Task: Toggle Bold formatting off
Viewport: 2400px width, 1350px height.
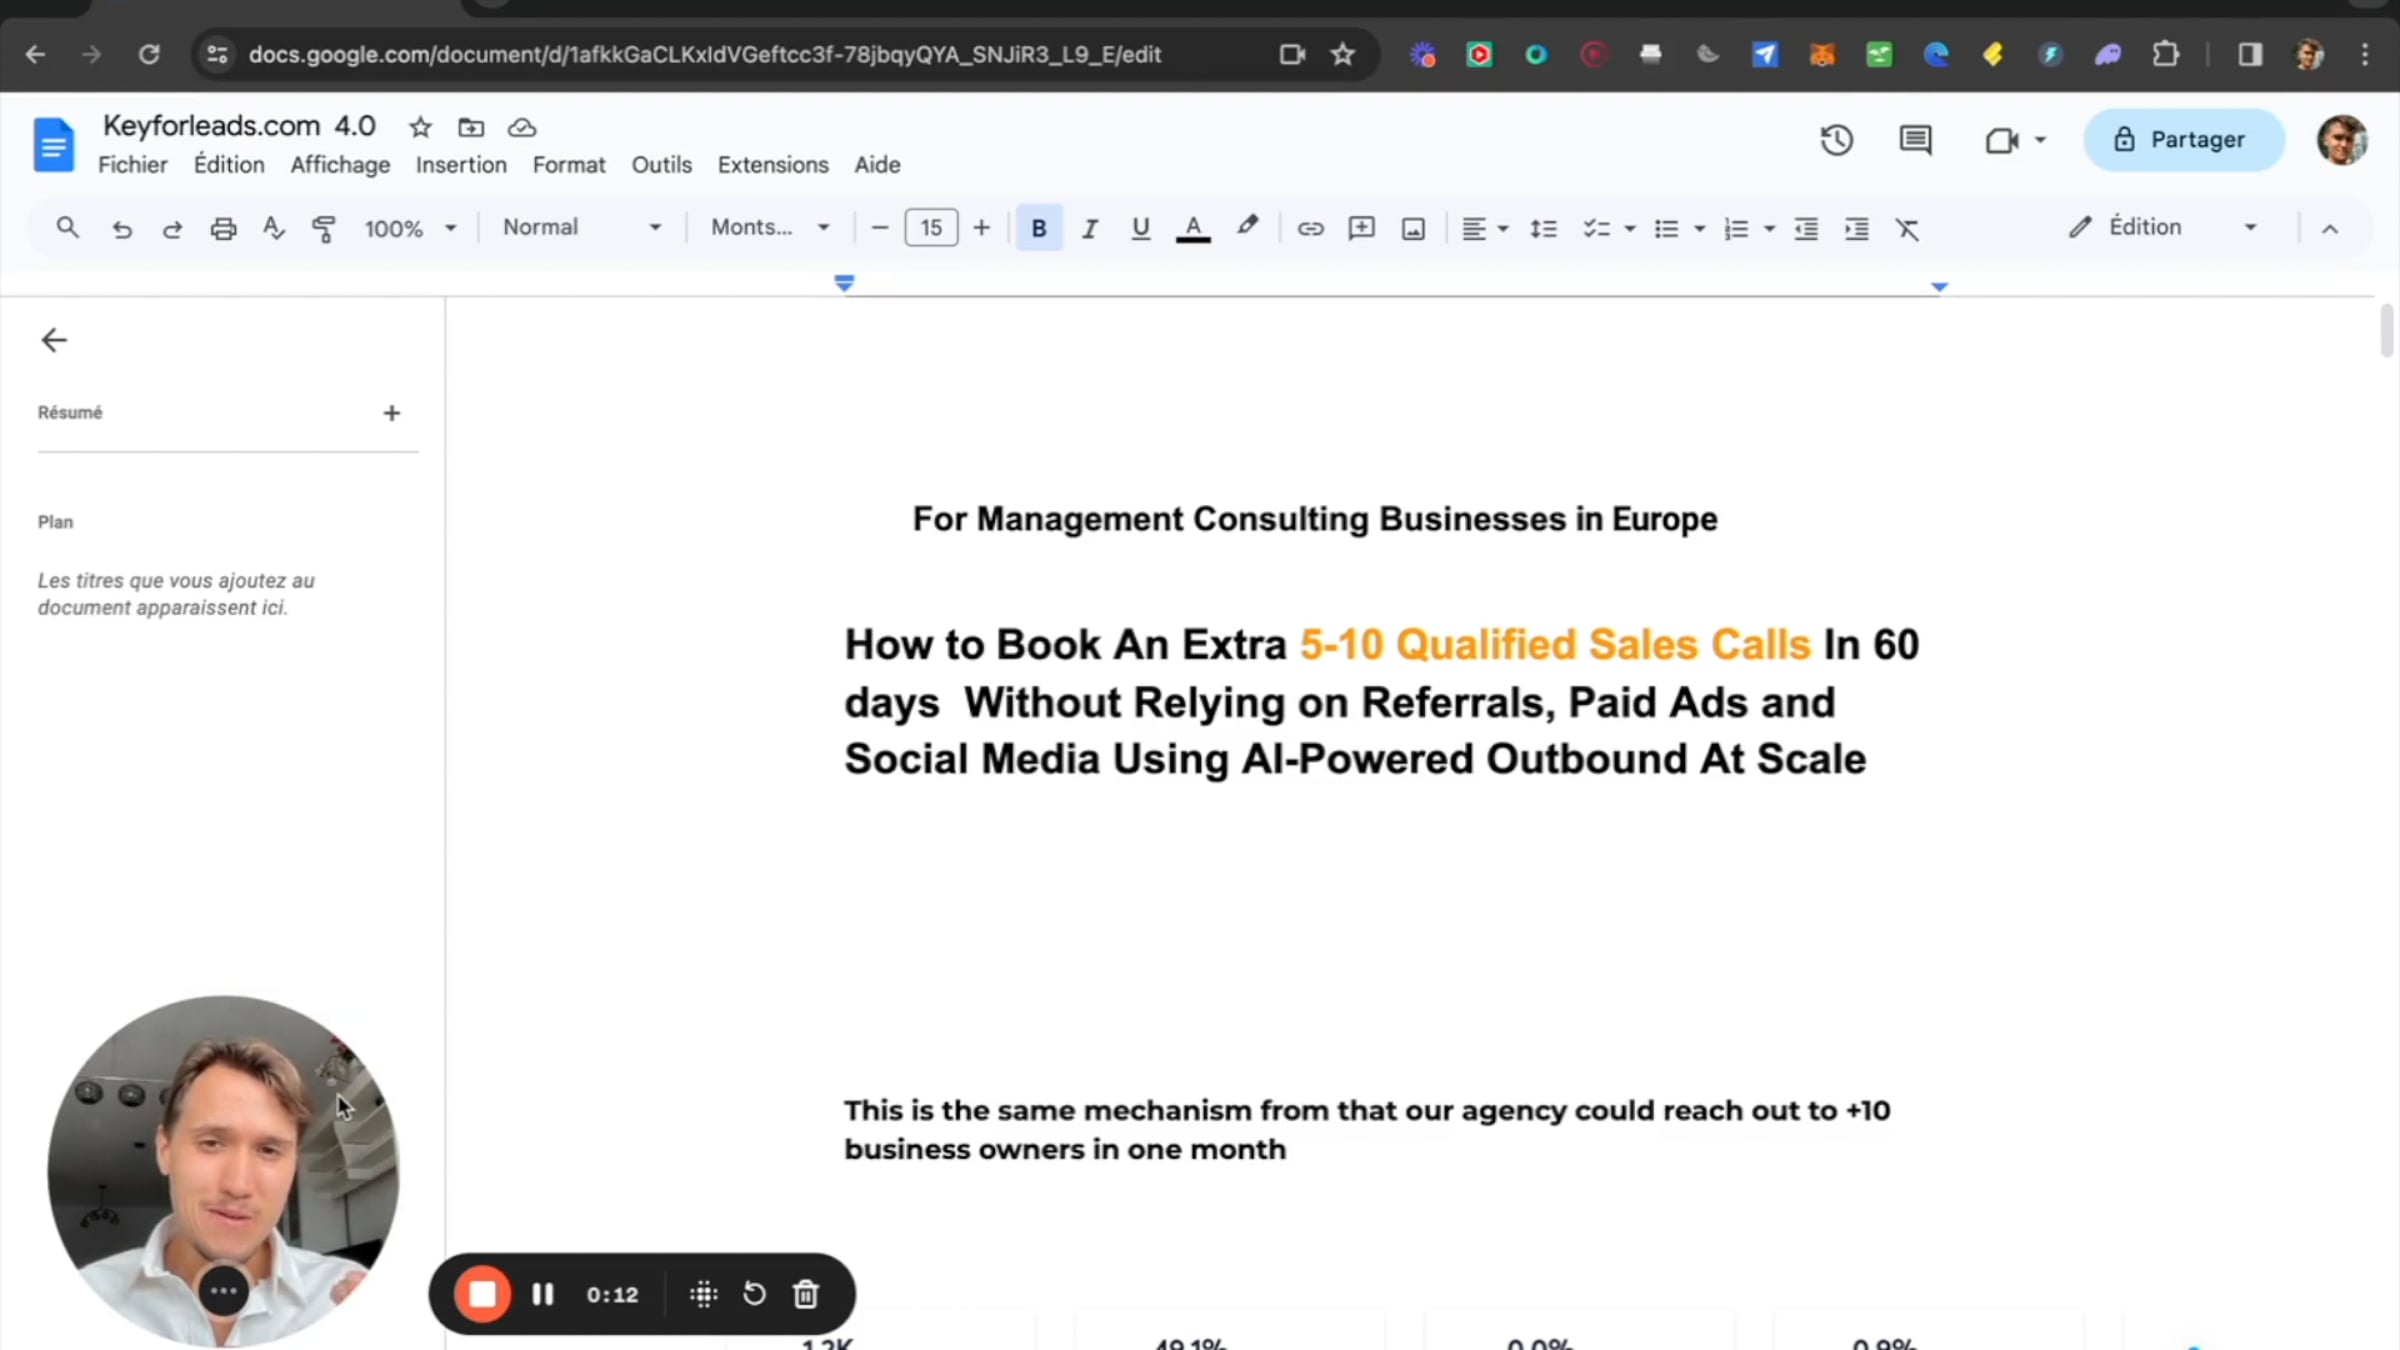Action: pyautogui.click(x=1038, y=229)
